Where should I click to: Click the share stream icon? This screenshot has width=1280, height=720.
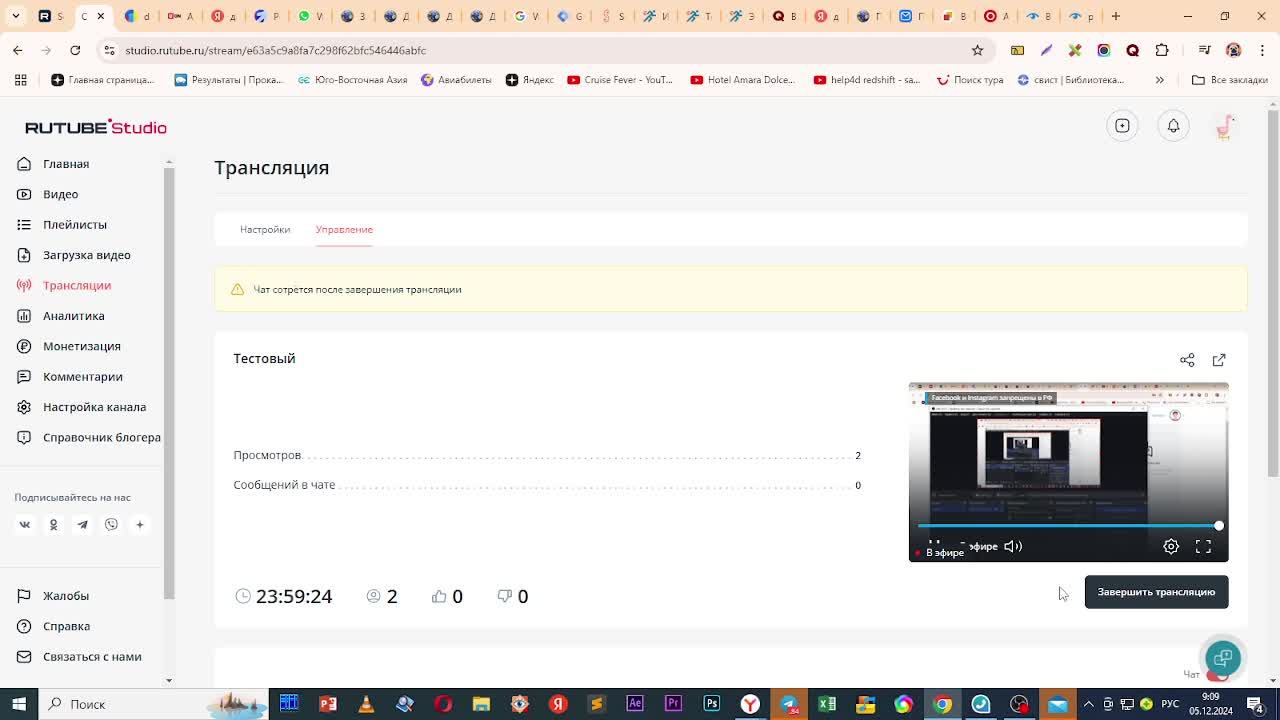1187,360
